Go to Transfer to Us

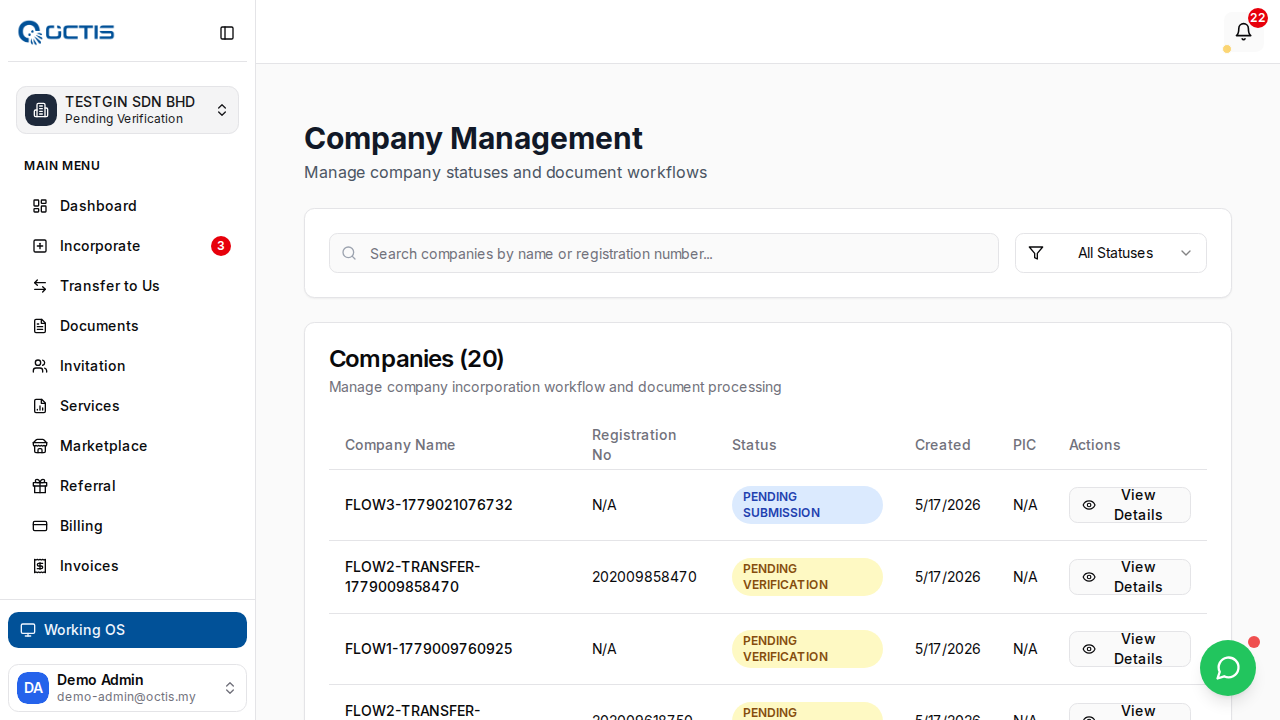(127, 286)
